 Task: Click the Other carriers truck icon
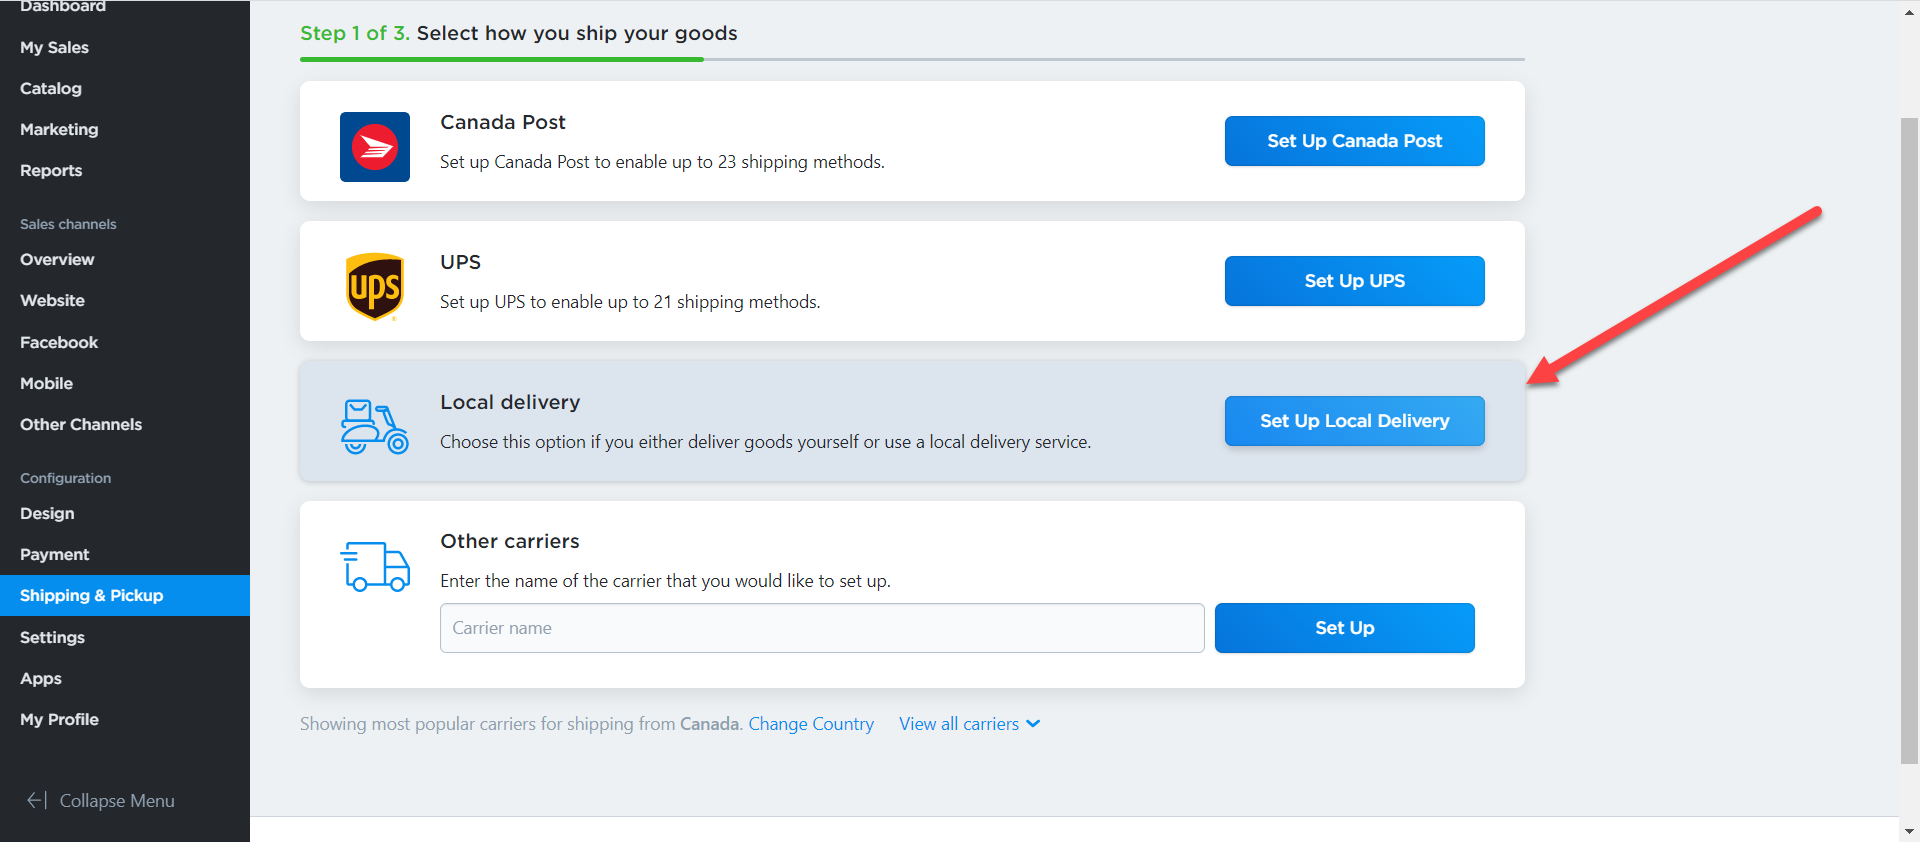click(375, 567)
